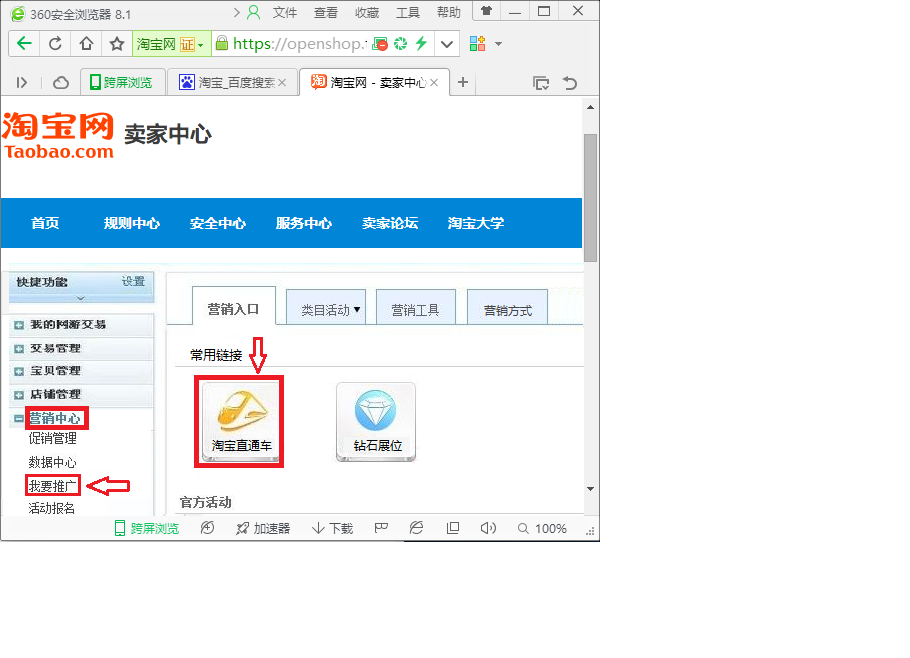Open 安全中心 in navigation bar
The height and width of the screenshot is (658, 910).
(218, 223)
